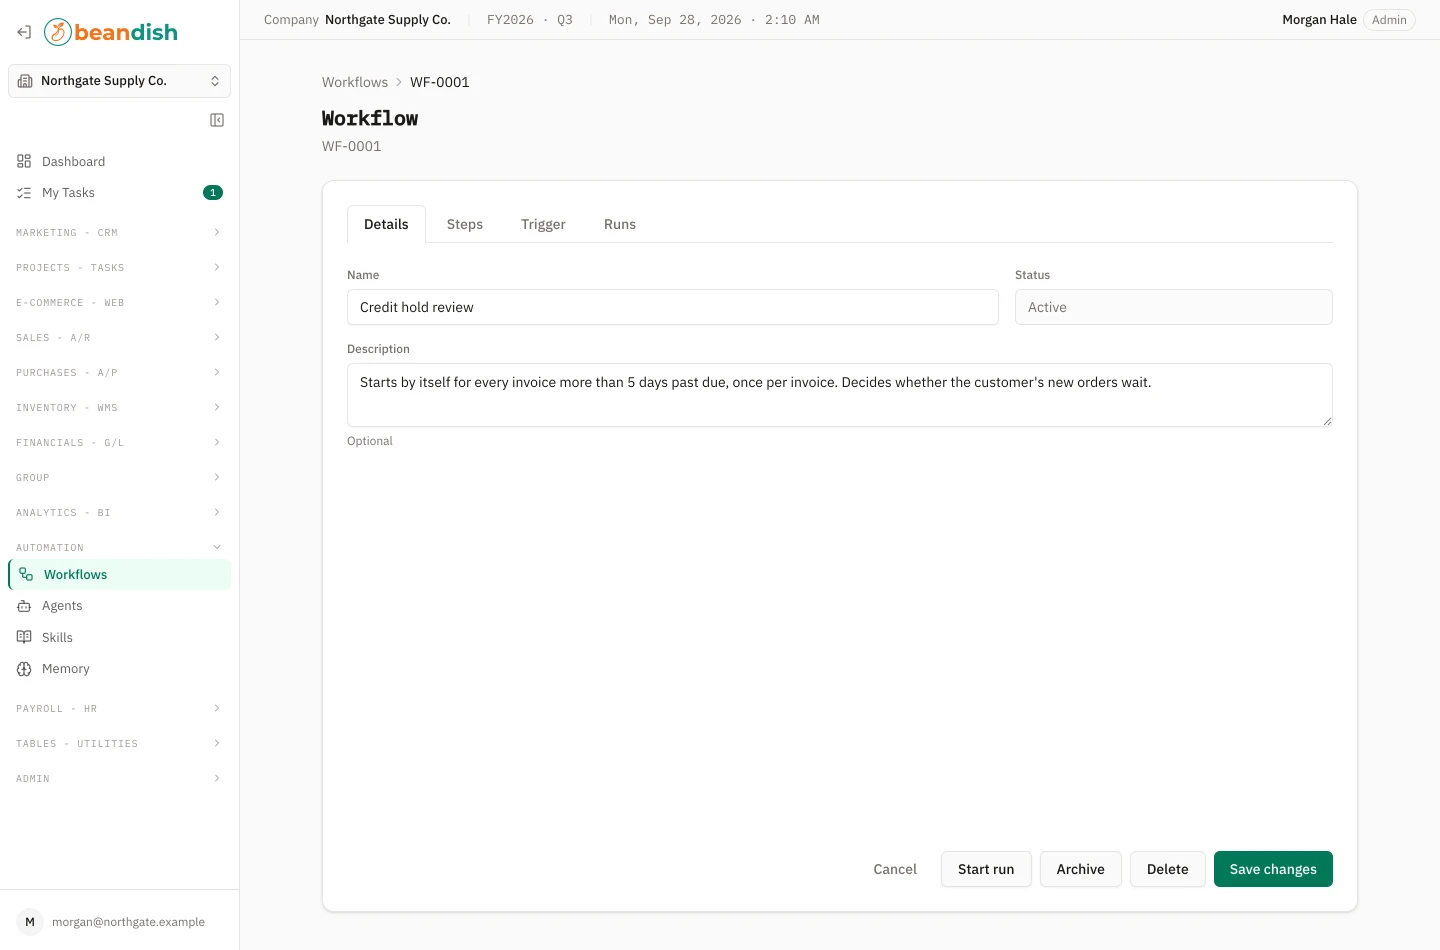Click the beandish logo
The width and height of the screenshot is (1440, 950).
[111, 32]
